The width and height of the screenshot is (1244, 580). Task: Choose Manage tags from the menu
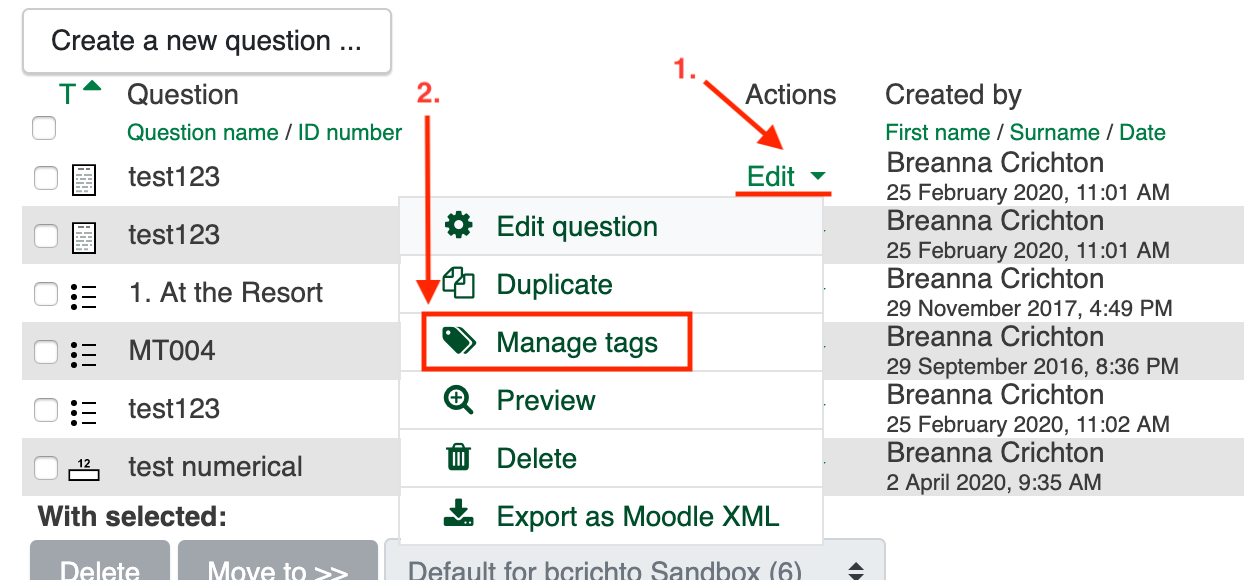(x=576, y=343)
